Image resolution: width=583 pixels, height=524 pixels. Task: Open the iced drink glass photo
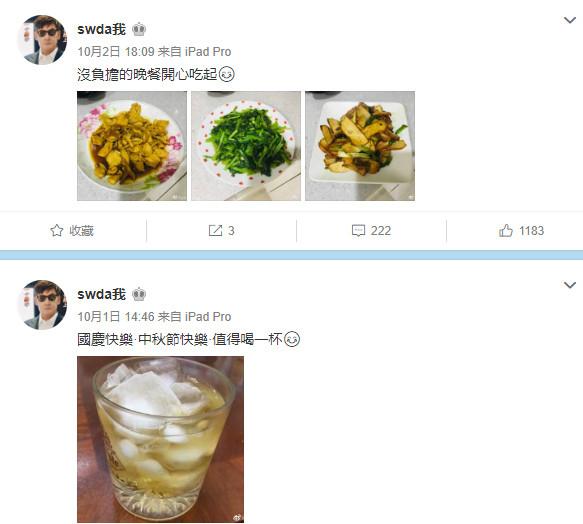tap(161, 440)
